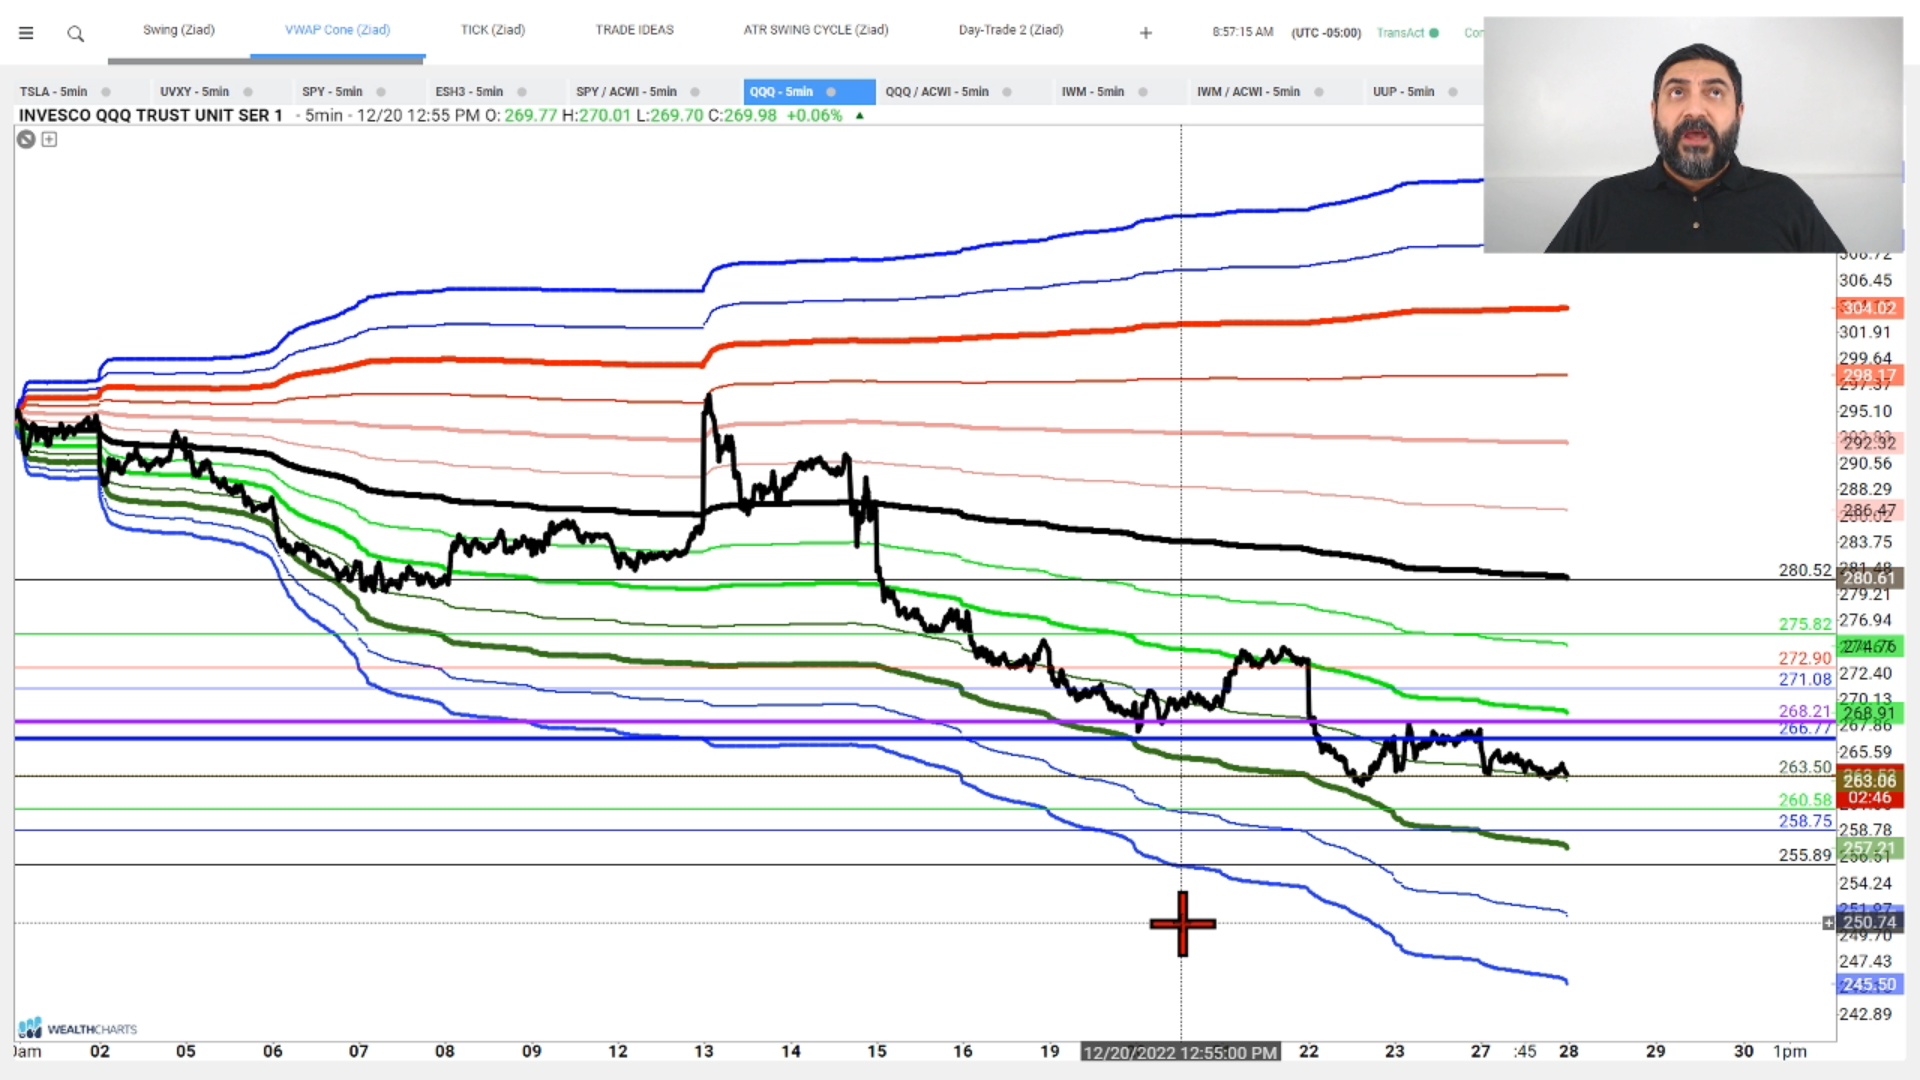
Task: Click the 257.21 olive green price tag
Action: tap(1869, 848)
